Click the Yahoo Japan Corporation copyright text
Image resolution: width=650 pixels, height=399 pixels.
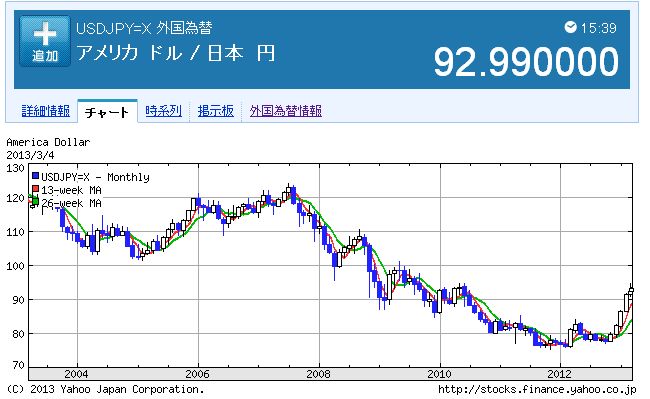pyautogui.click(x=105, y=389)
